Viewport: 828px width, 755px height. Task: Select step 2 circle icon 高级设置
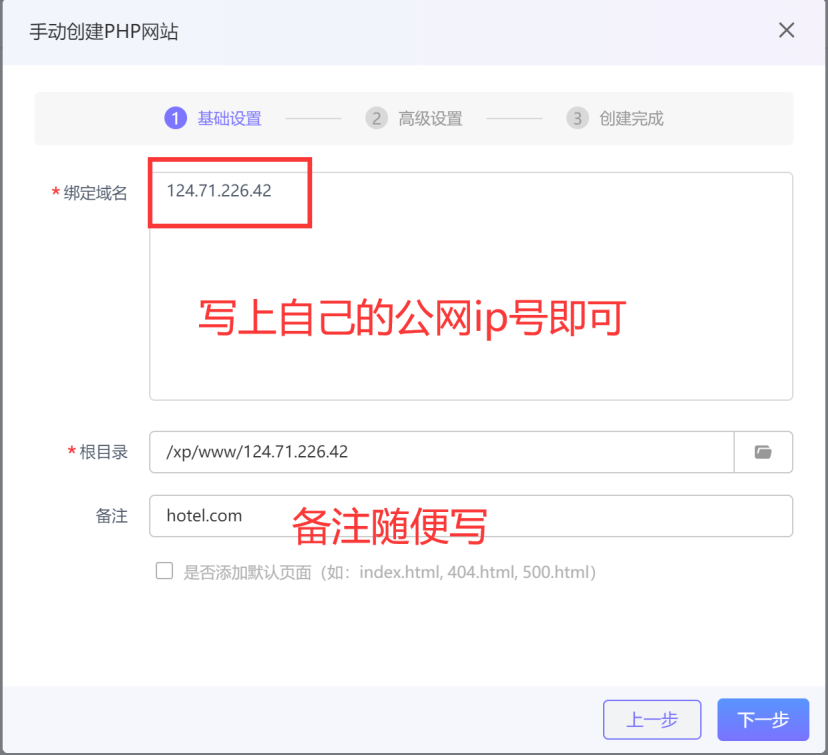377,118
